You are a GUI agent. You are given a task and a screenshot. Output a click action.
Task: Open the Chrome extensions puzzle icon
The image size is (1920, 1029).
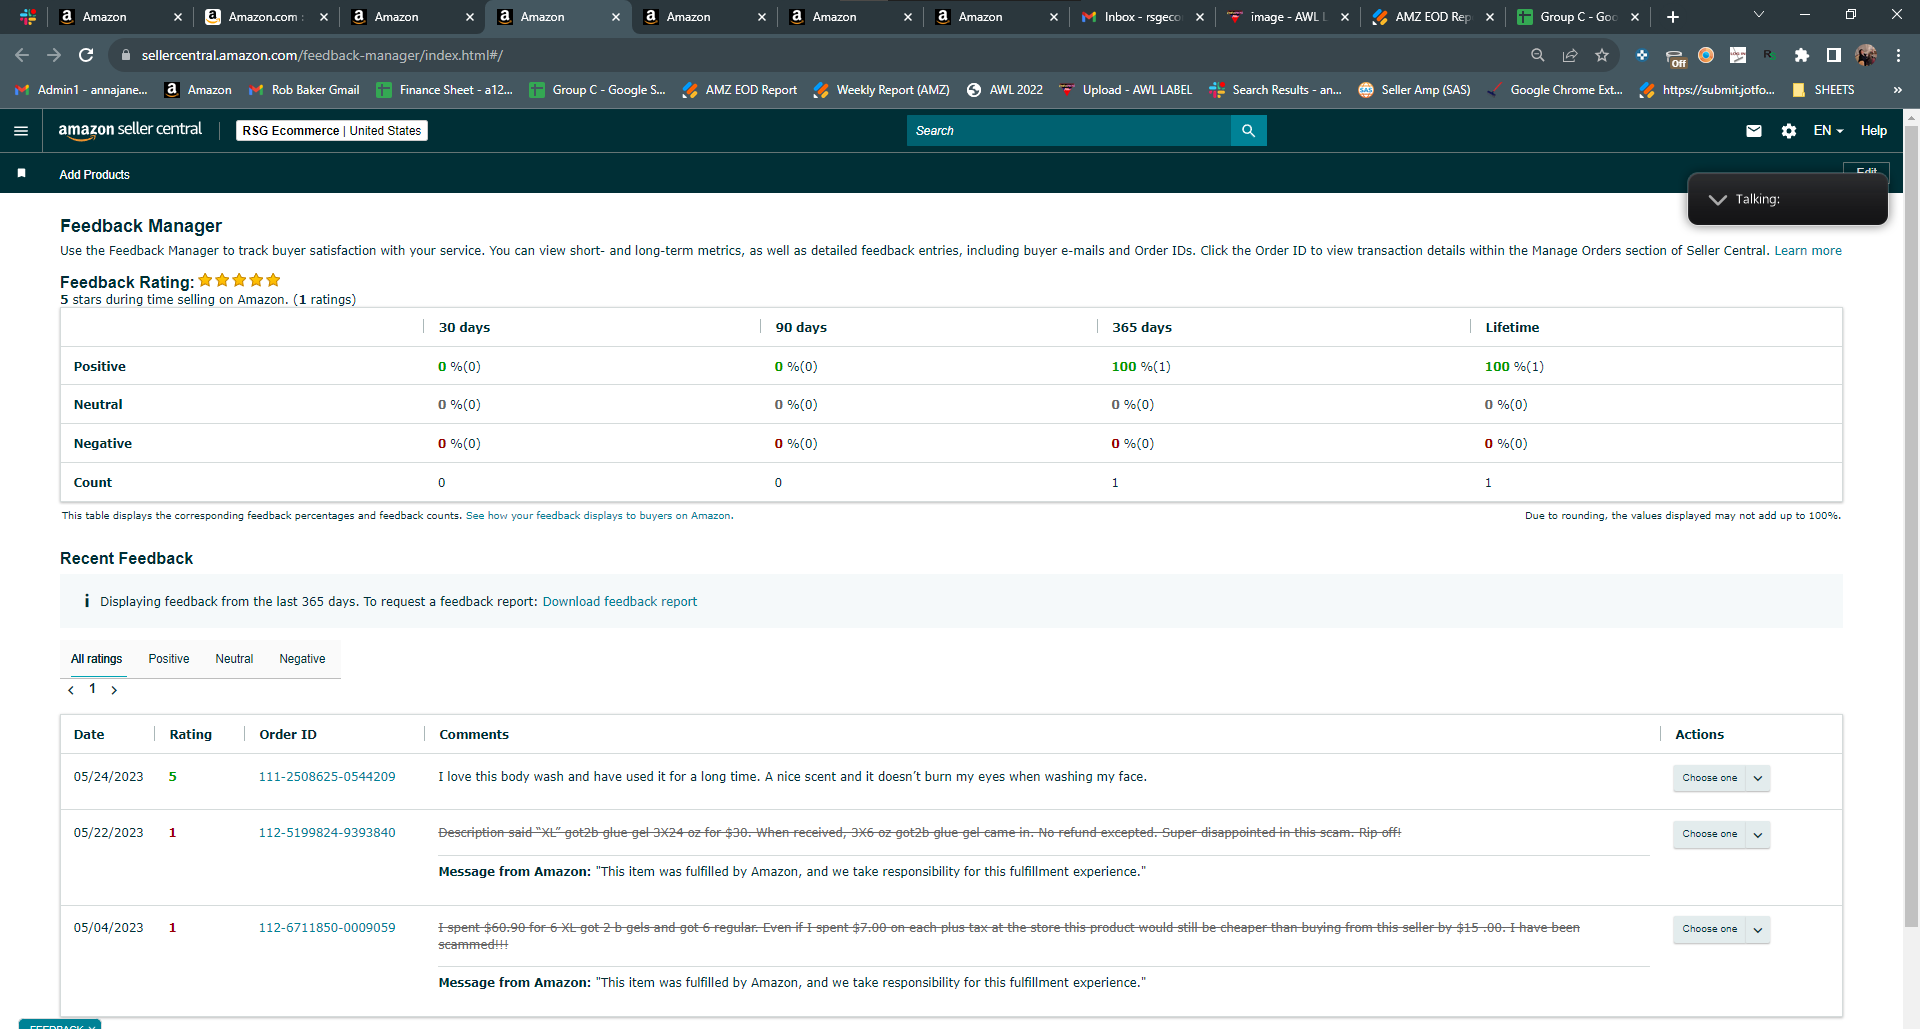1802,56
